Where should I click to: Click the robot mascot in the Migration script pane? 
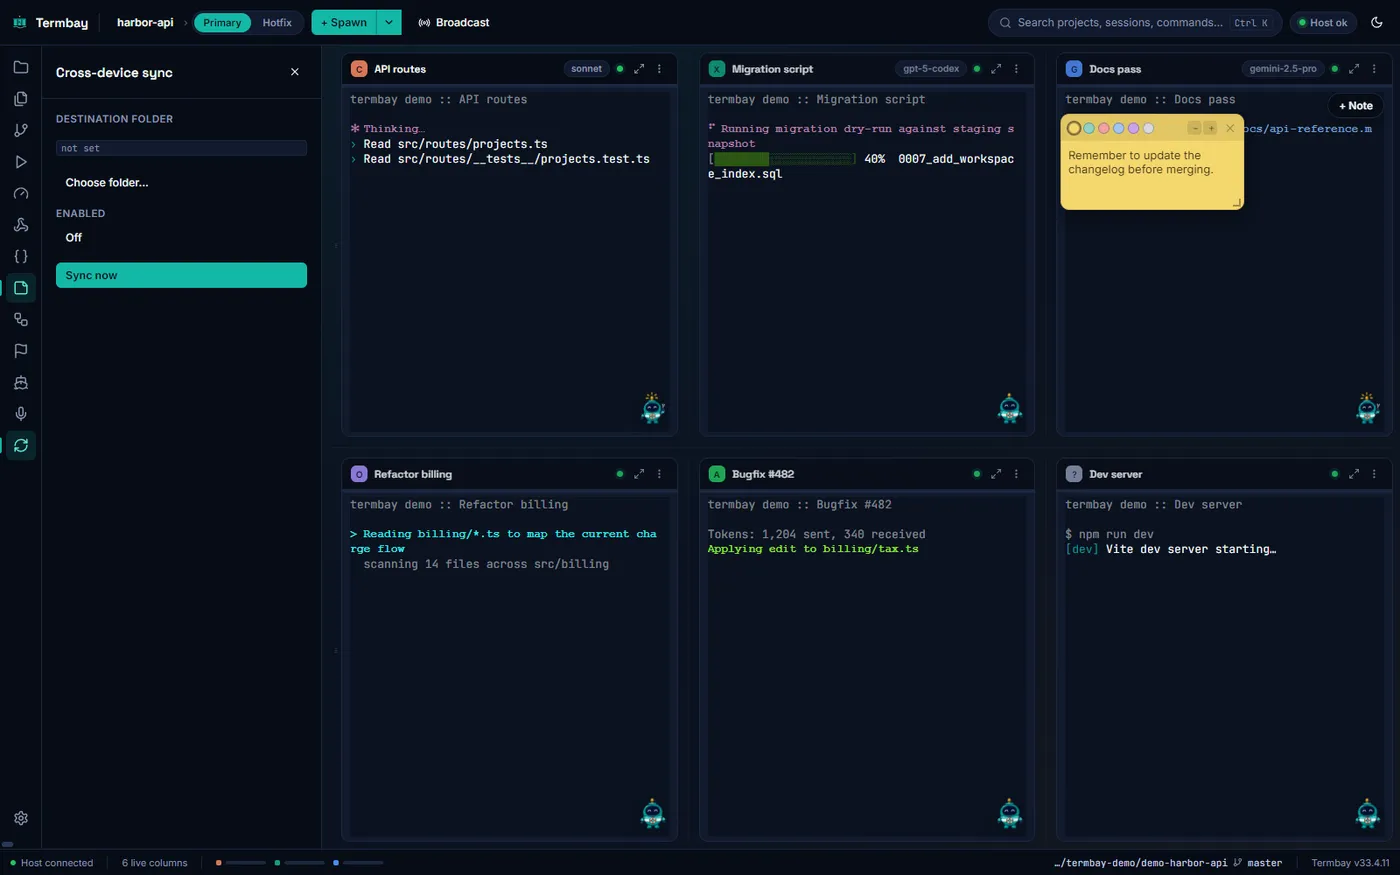tap(1010, 408)
